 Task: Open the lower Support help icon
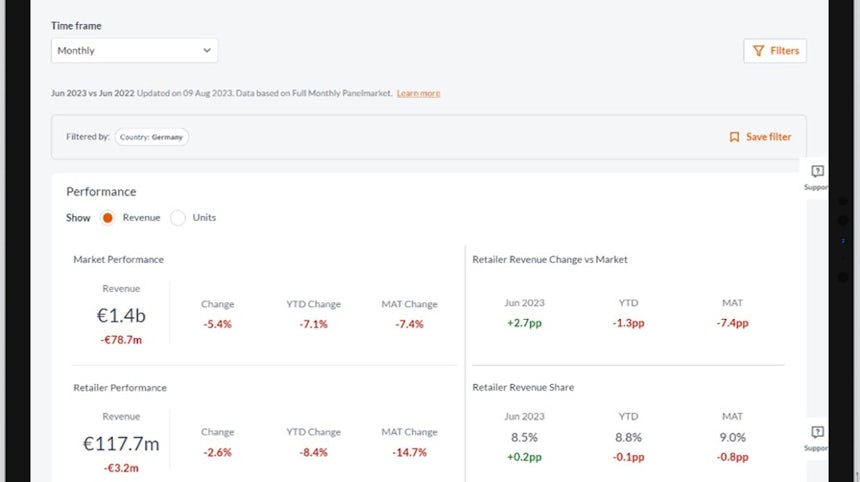coord(817,433)
